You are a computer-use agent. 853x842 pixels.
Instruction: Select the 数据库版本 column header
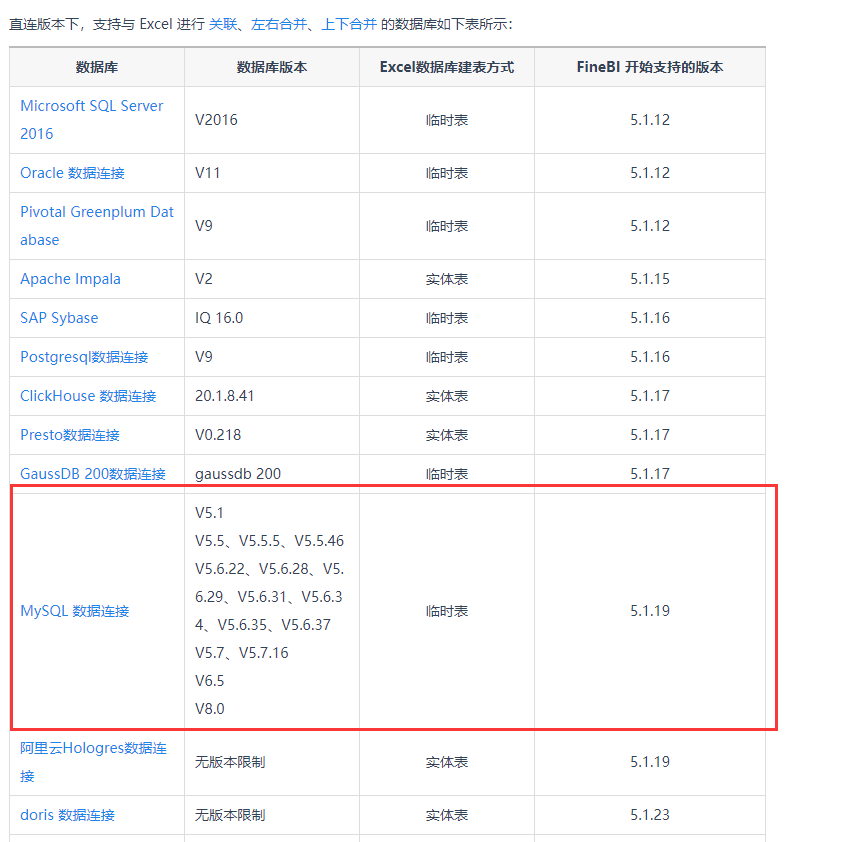coord(271,67)
